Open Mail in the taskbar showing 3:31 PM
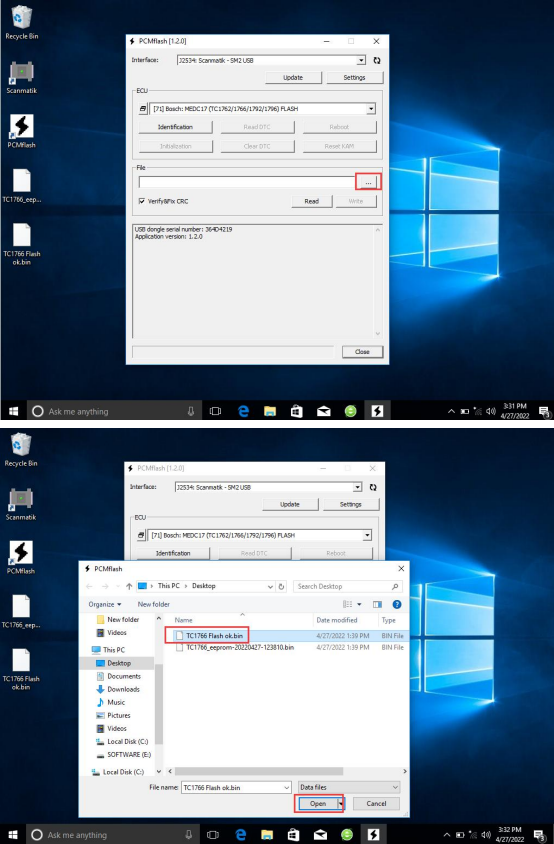Screen dimensions: 554x844 [x=324, y=411]
